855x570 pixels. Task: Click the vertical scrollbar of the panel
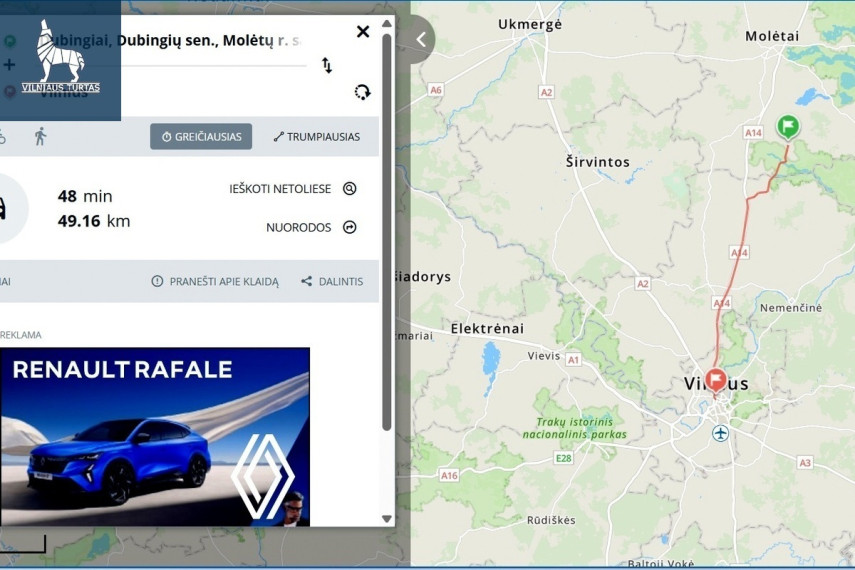tap(387, 232)
